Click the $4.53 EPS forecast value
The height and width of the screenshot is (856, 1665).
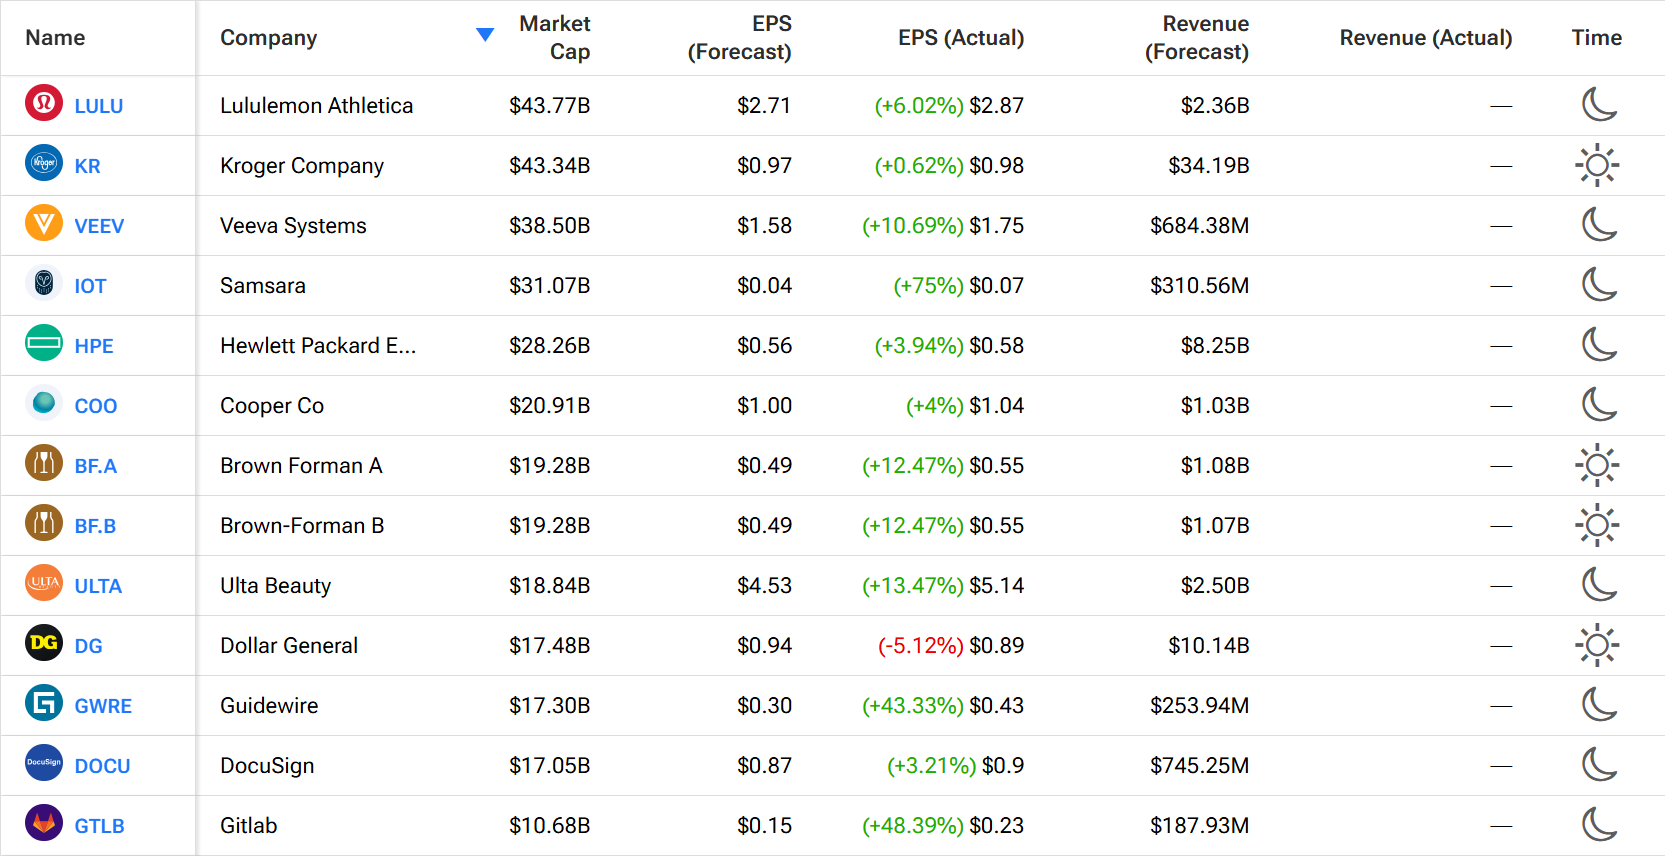click(764, 586)
